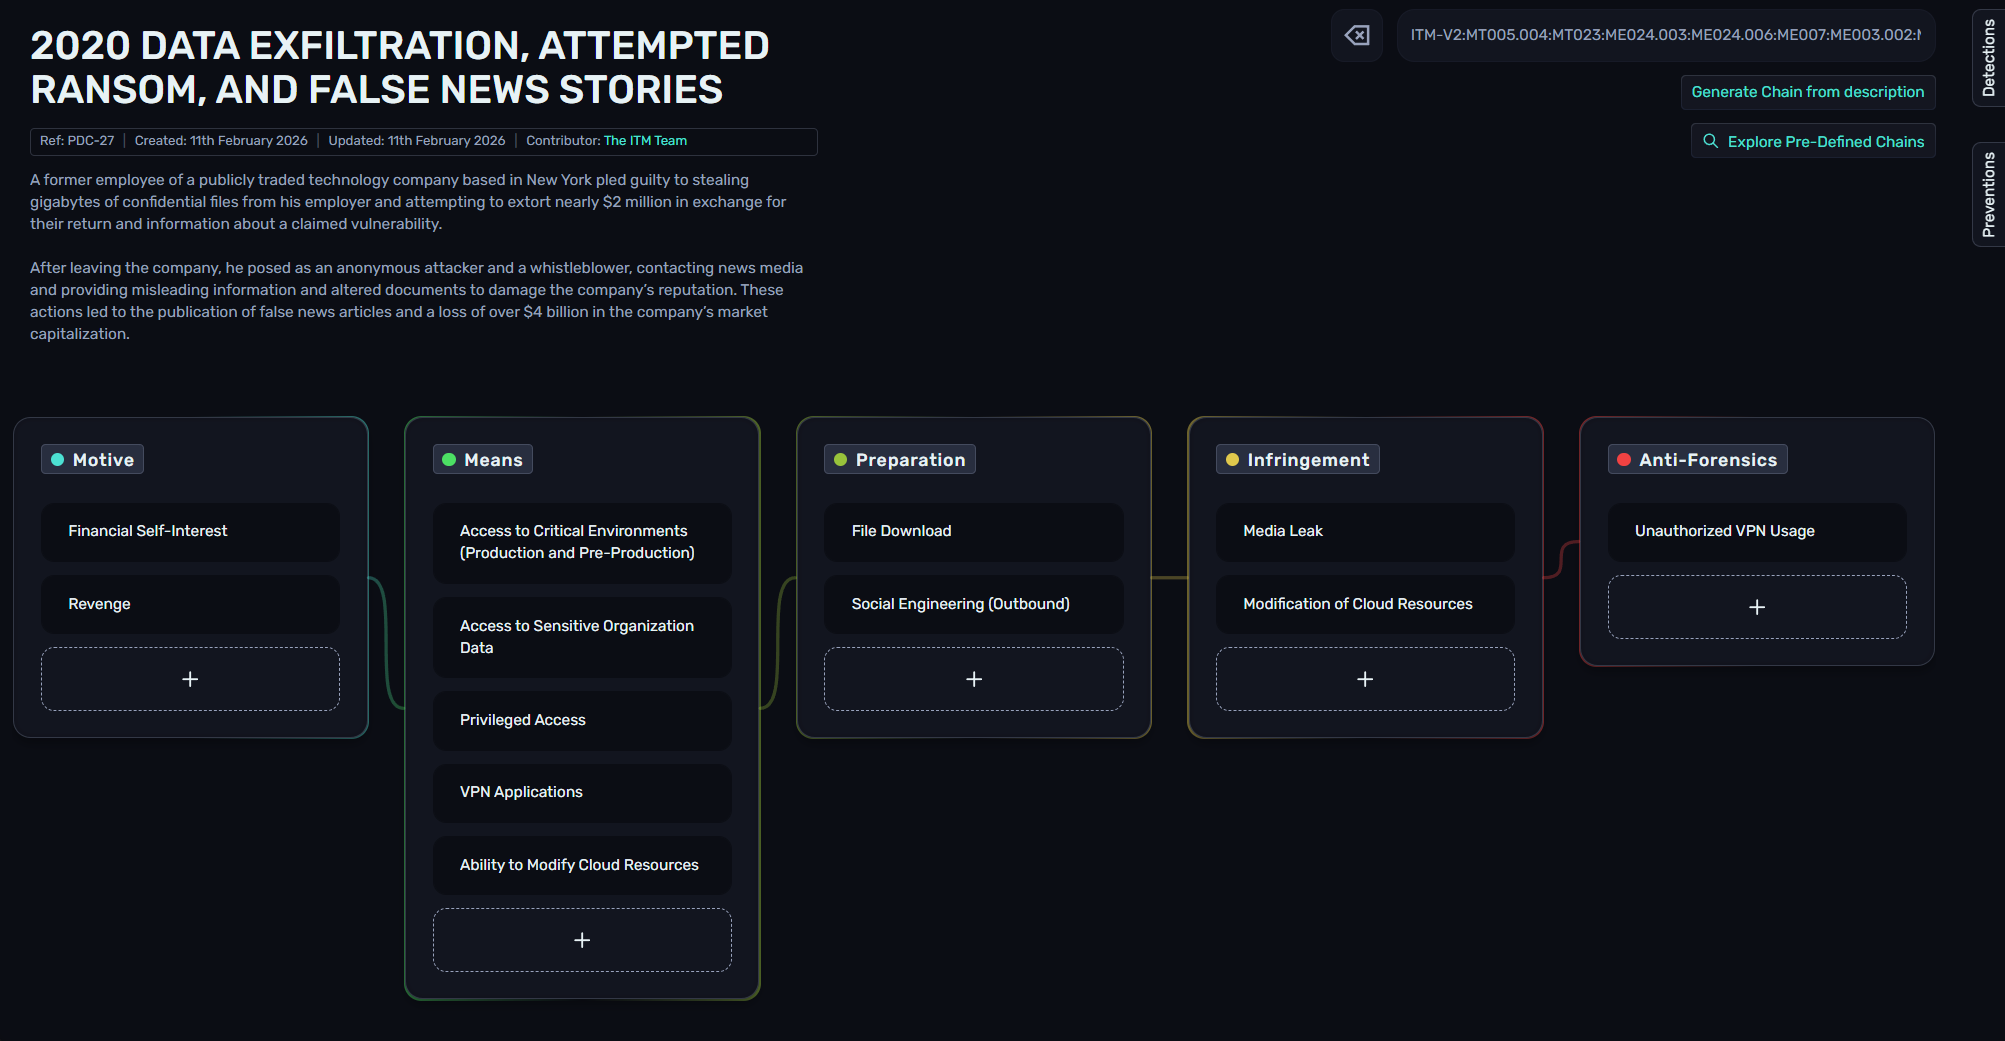Click Generate Chain from description button
Image resolution: width=2005 pixels, height=1041 pixels.
[x=1807, y=92]
